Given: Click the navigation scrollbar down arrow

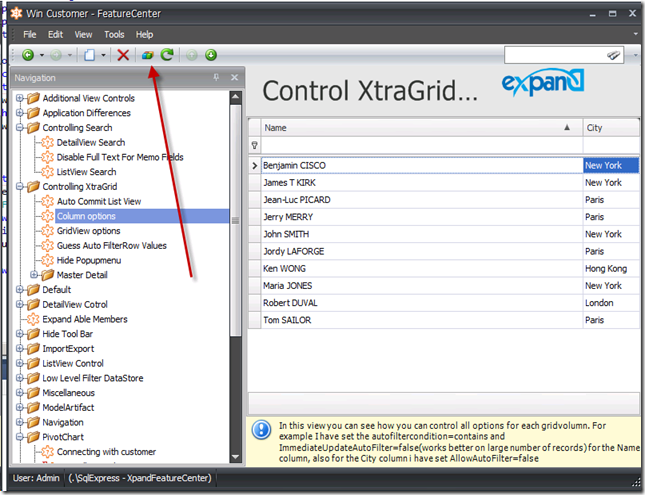Looking at the screenshot, I should (236, 457).
